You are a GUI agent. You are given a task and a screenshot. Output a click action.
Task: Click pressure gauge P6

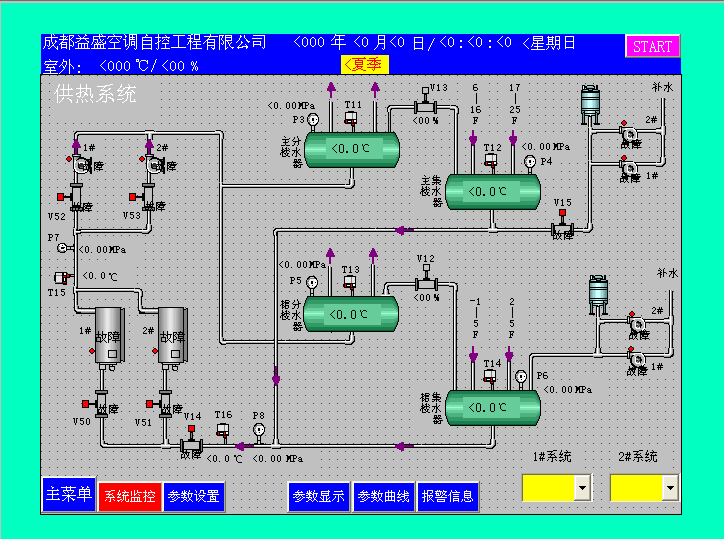pyautogui.click(x=521, y=378)
